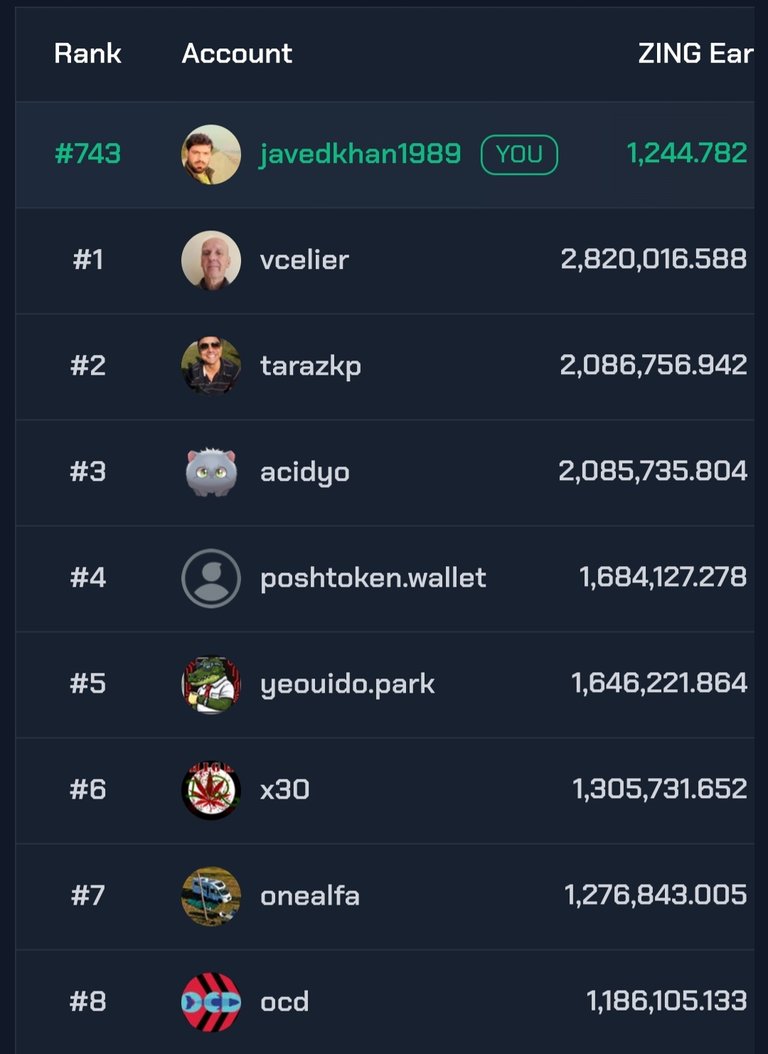
Task: Open onealfa's camper van avatar
Action: tap(211, 896)
